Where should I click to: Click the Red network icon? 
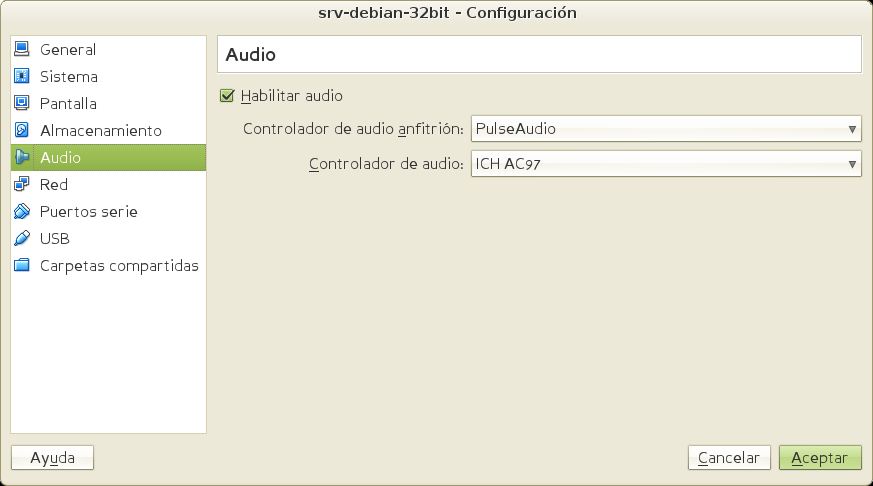coord(22,184)
